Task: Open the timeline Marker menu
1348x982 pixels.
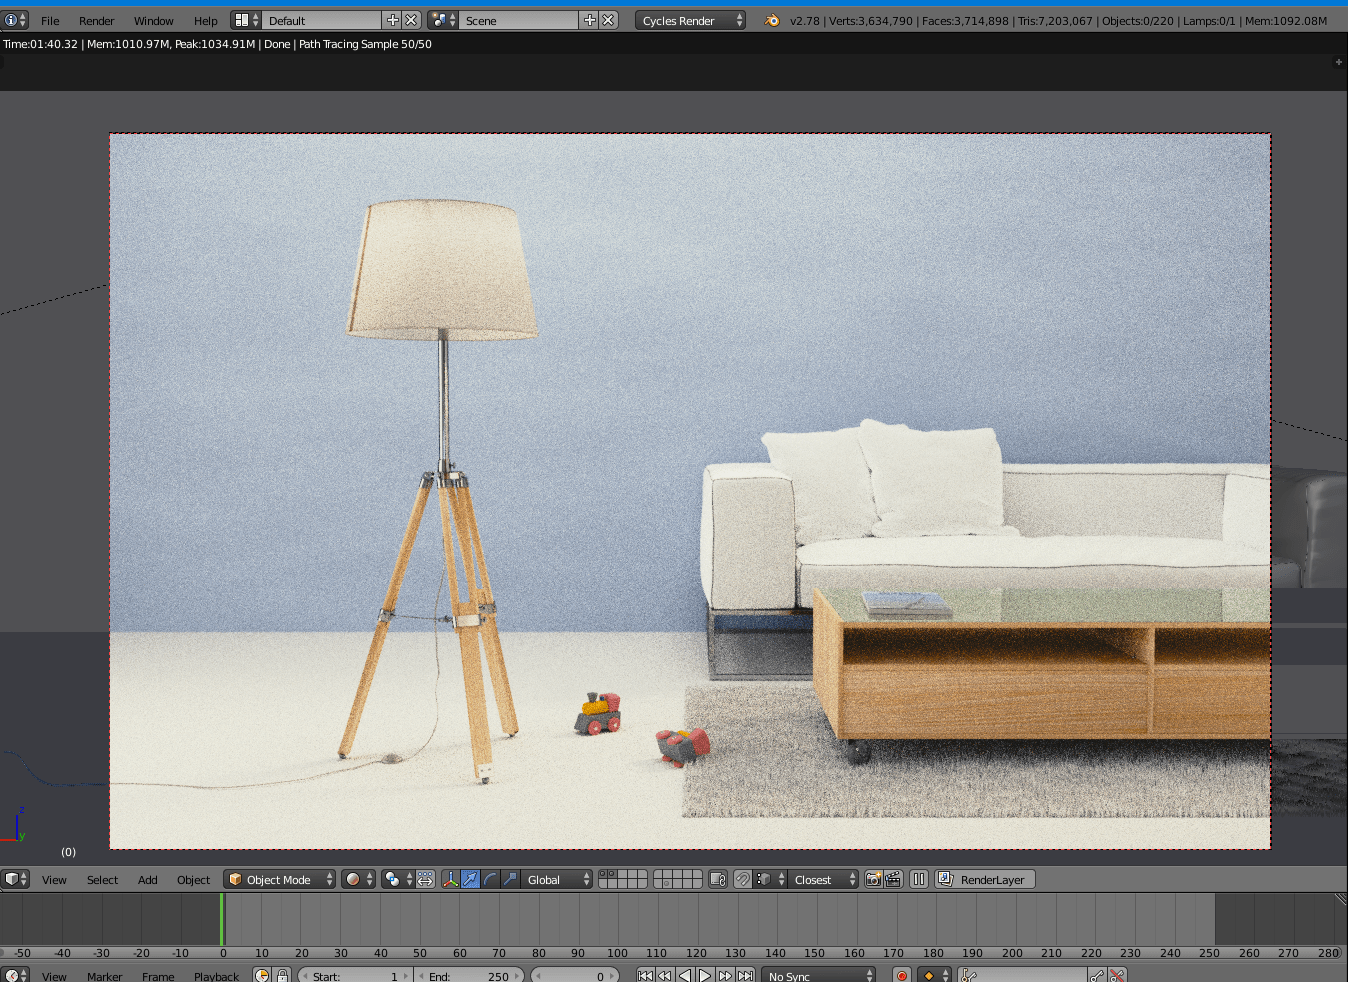Action: (105, 976)
